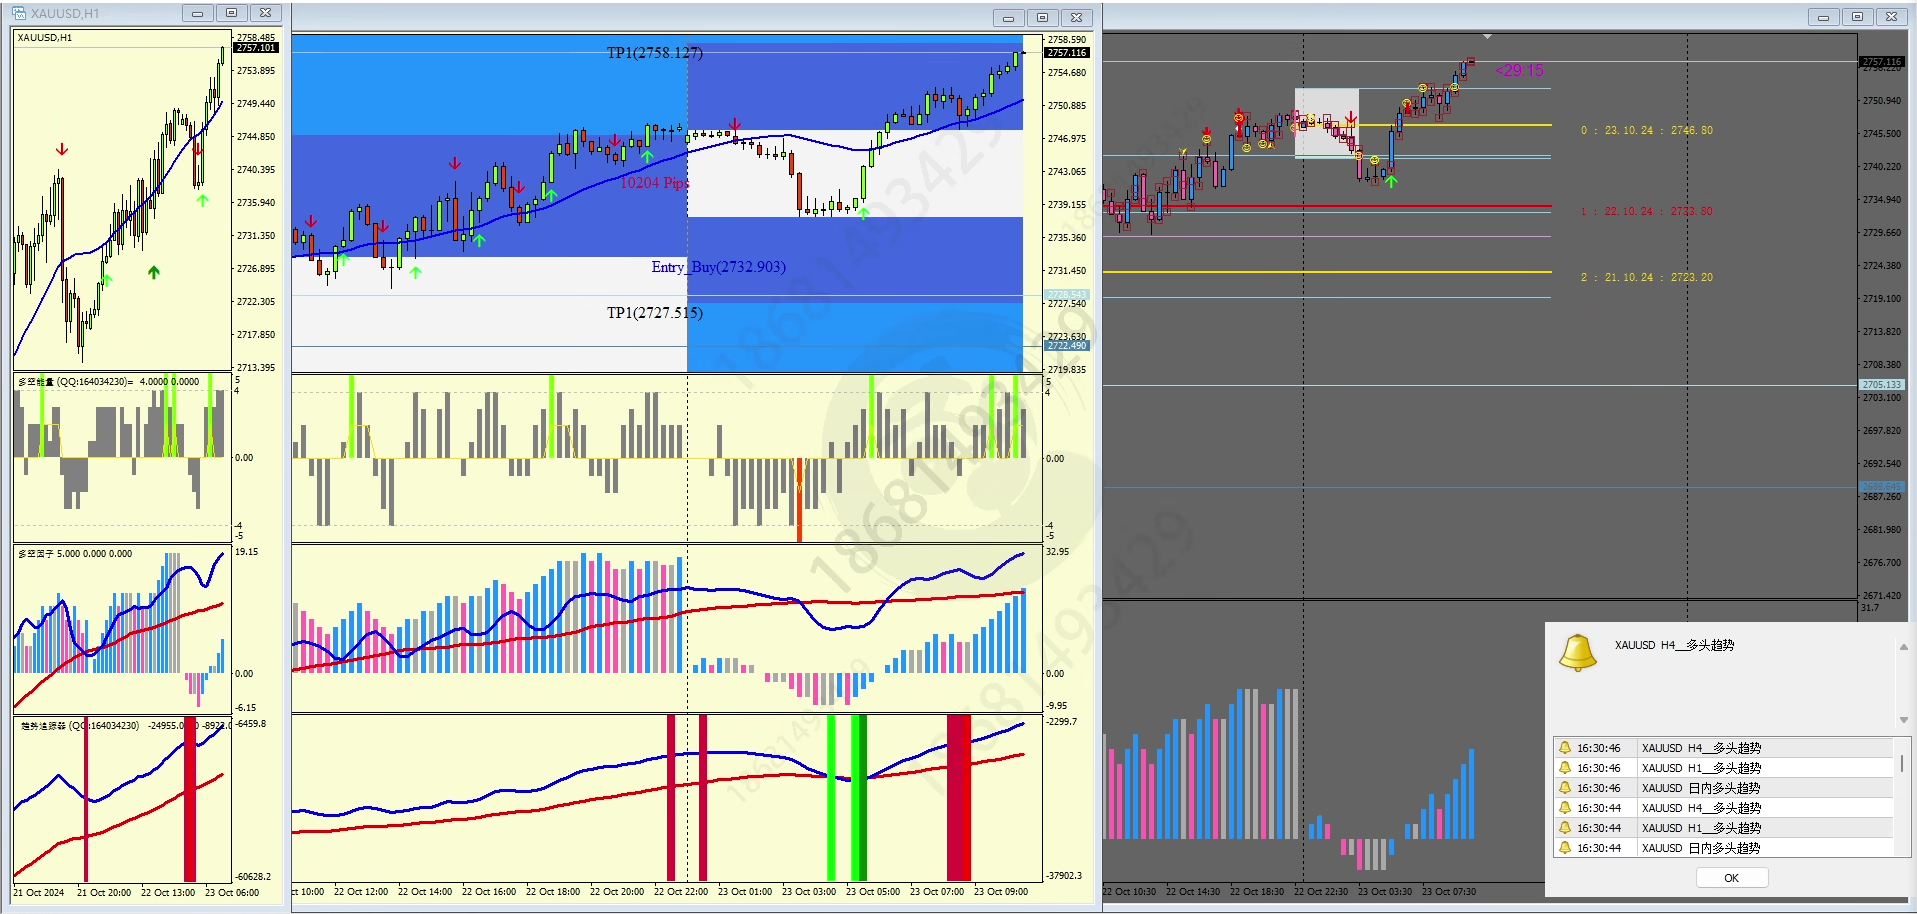
Task: Click the bell icon of the 16:30:46 H4 alert row
Action: click(x=1565, y=748)
